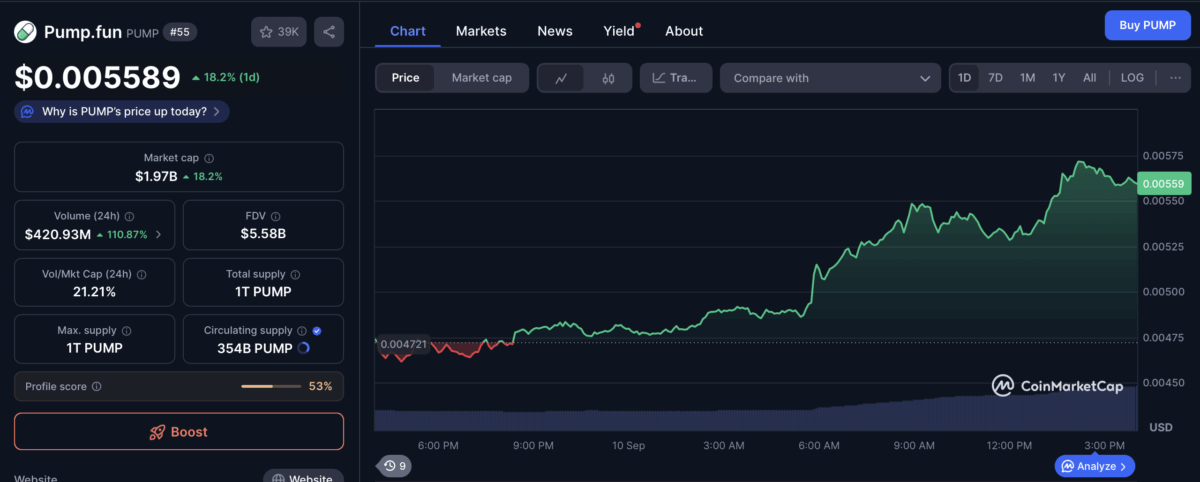Click the $420.93M volume value
This screenshot has width=1200, height=482.
tap(58, 235)
